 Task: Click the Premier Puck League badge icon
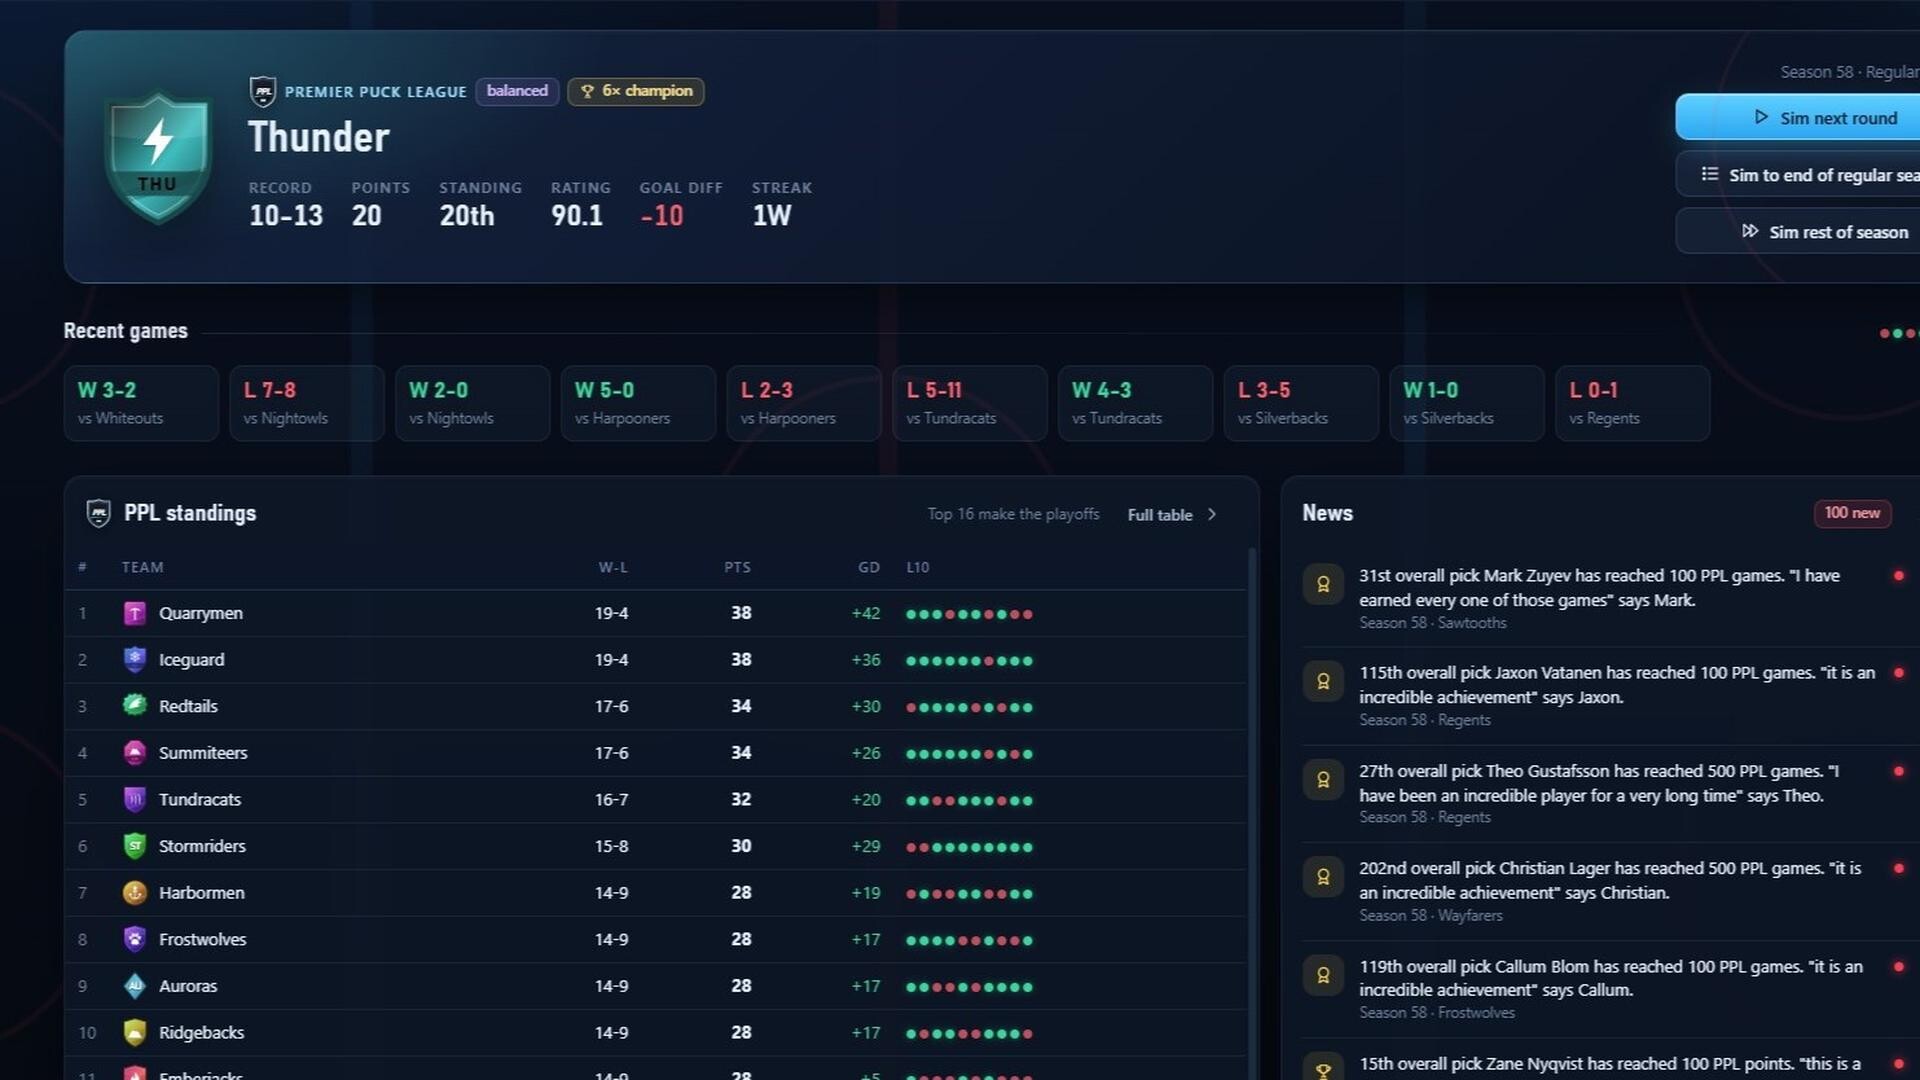(x=262, y=91)
